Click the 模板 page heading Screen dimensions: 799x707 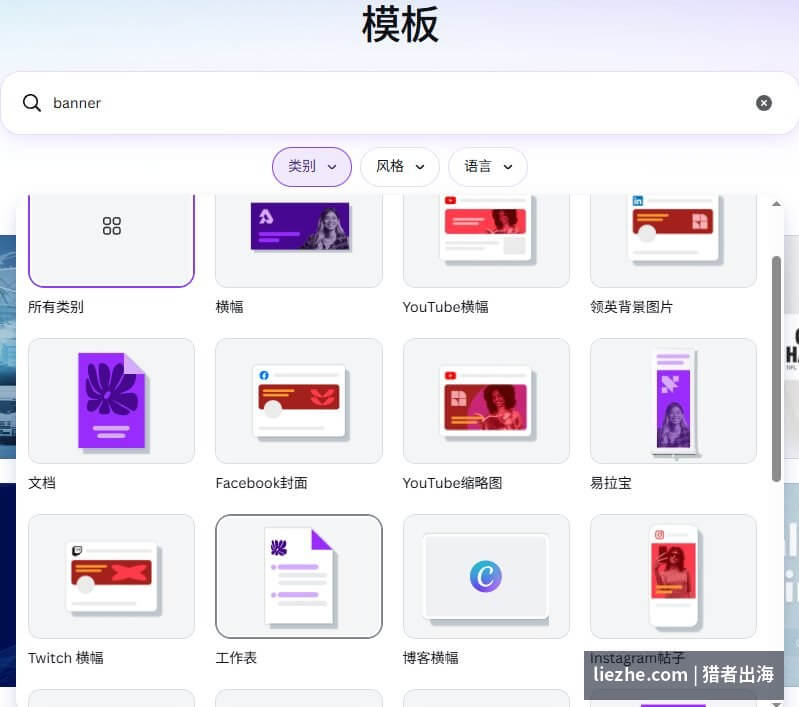tap(400, 25)
